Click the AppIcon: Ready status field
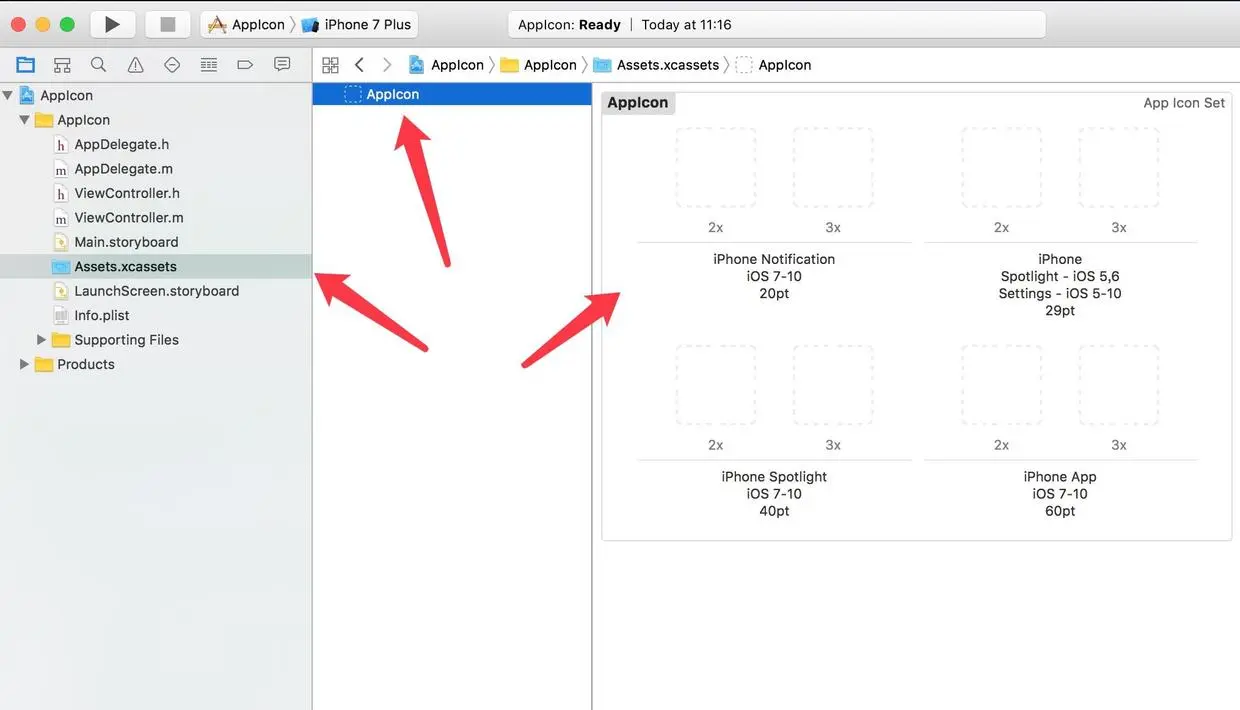The height and width of the screenshot is (710, 1240). tap(776, 24)
